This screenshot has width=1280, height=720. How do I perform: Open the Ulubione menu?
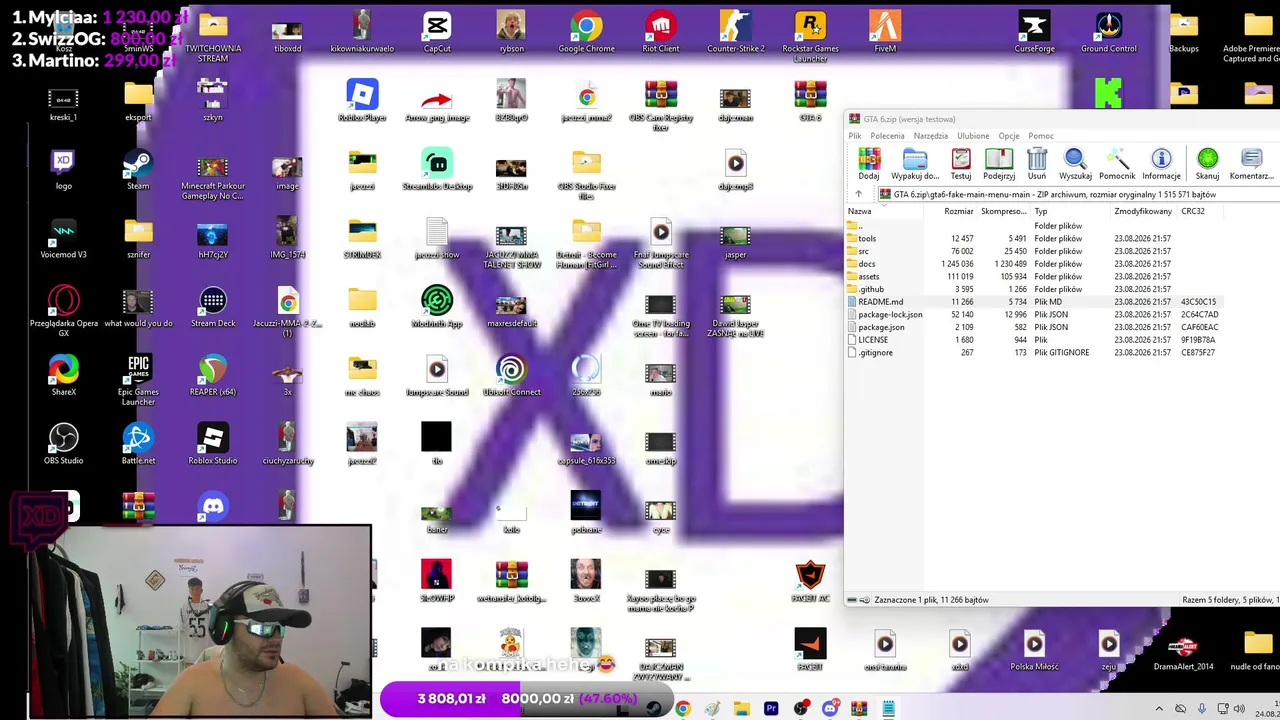(973, 136)
